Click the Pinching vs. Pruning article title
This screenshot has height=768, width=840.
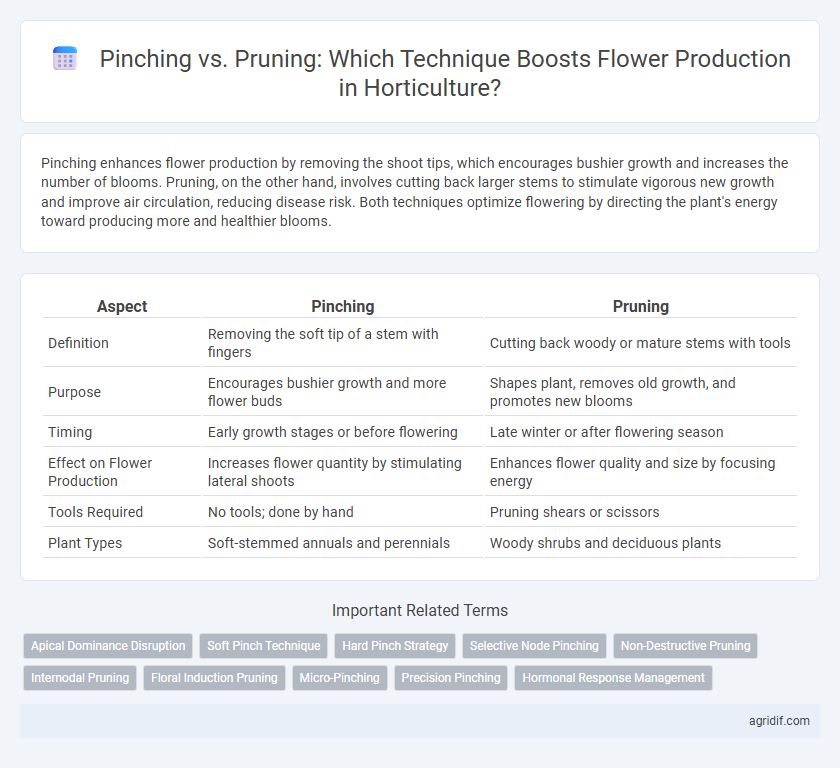pos(445,73)
